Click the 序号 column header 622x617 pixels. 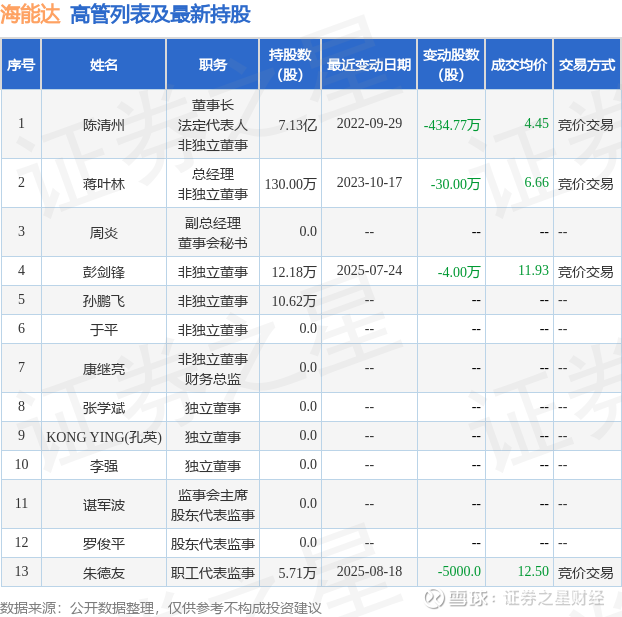pyautogui.click(x=21, y=64)
